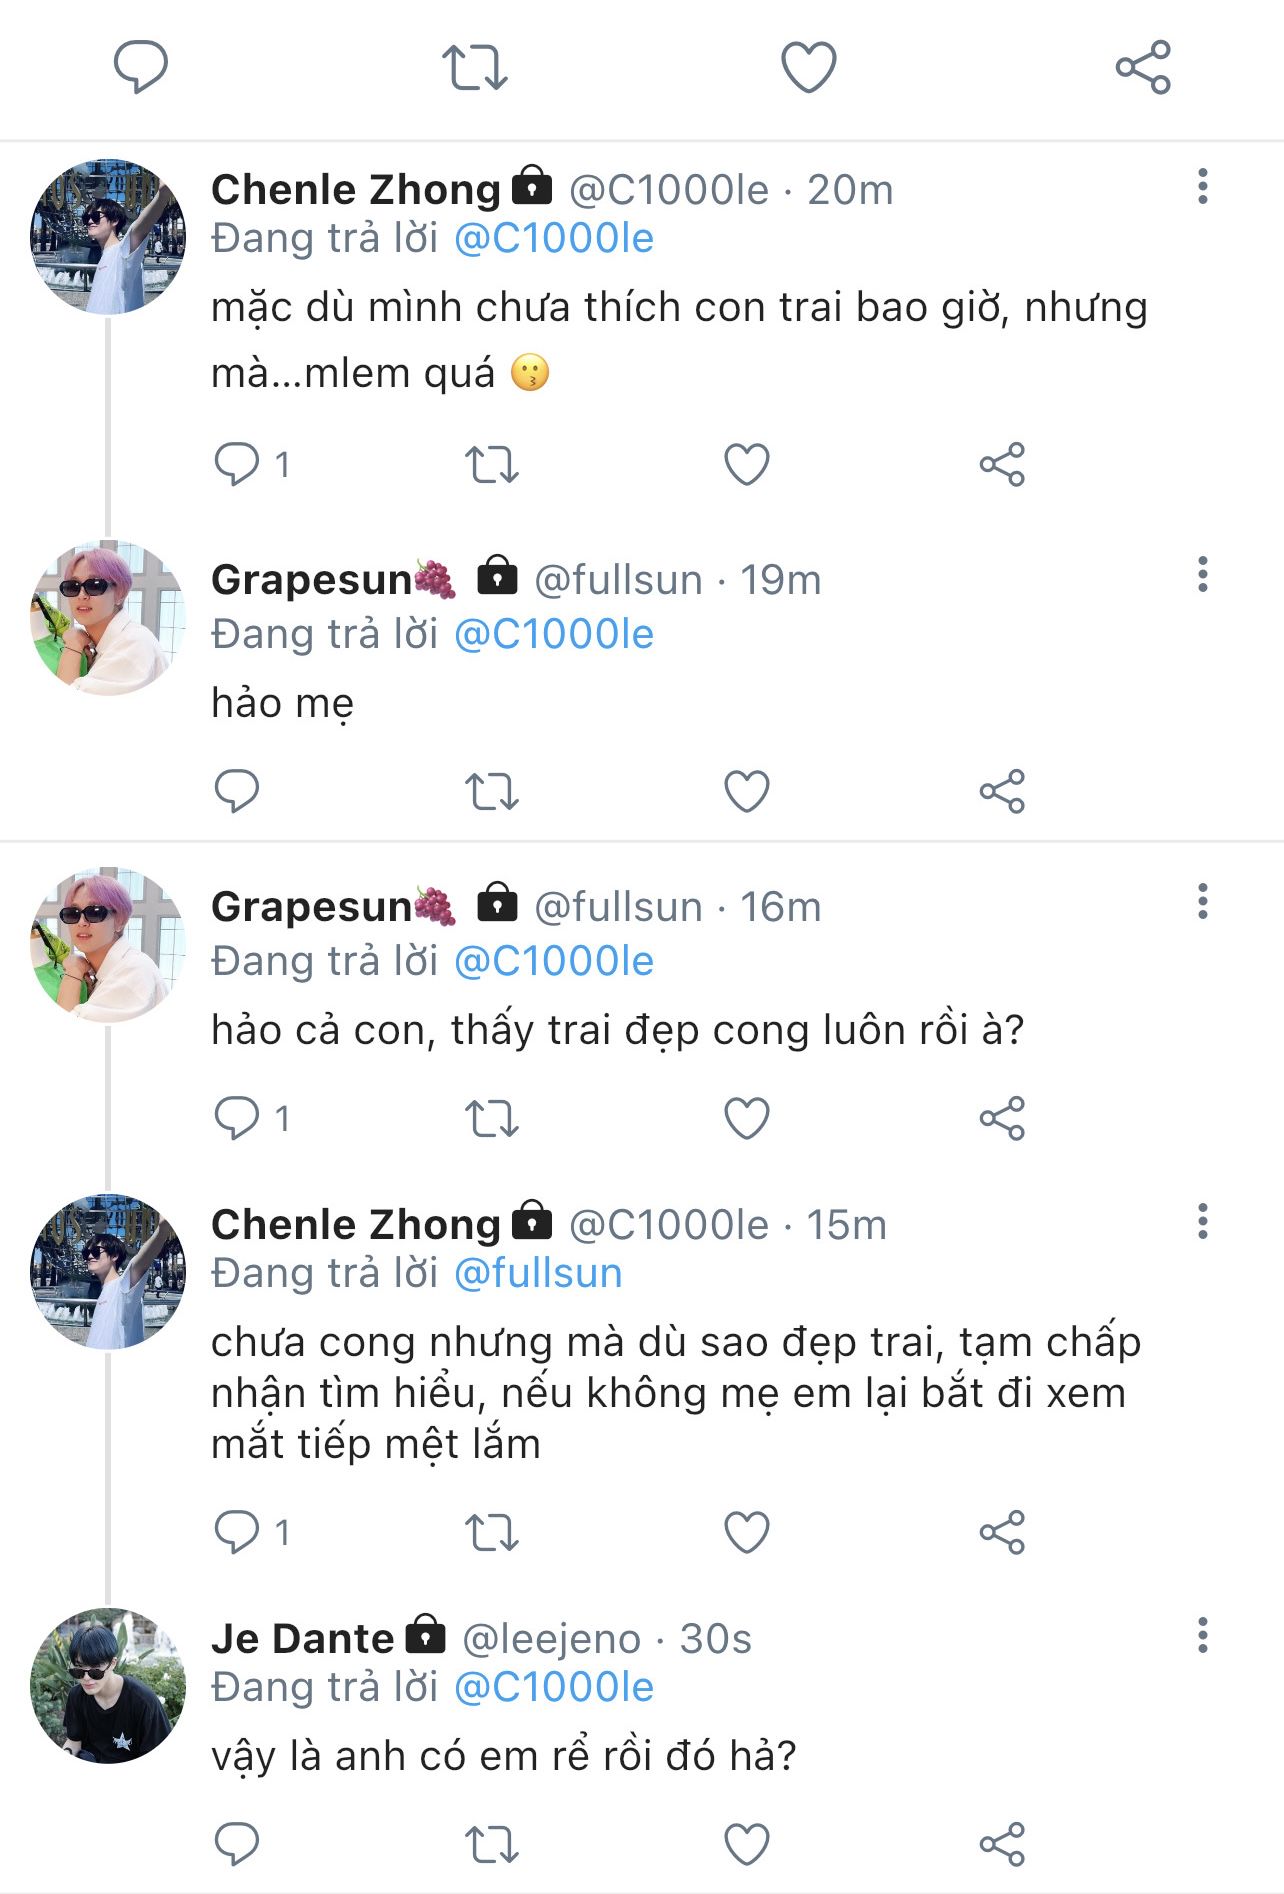Open Je Dante's profile picture
This screenshot has height=1894, width=1284.
(108, 1685)
